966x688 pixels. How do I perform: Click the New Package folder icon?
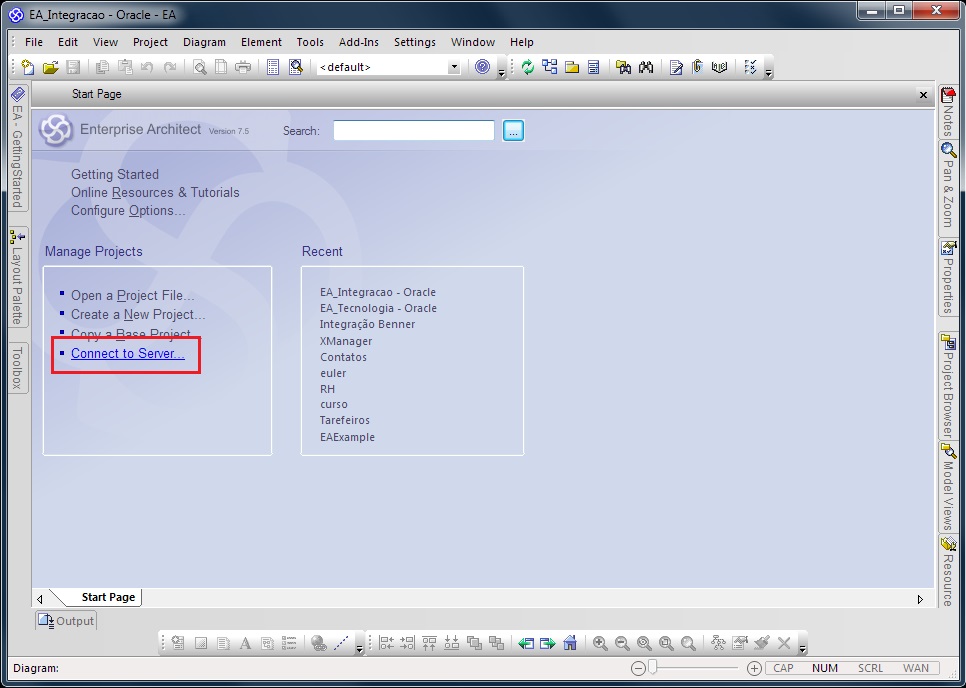coord(572,67)
